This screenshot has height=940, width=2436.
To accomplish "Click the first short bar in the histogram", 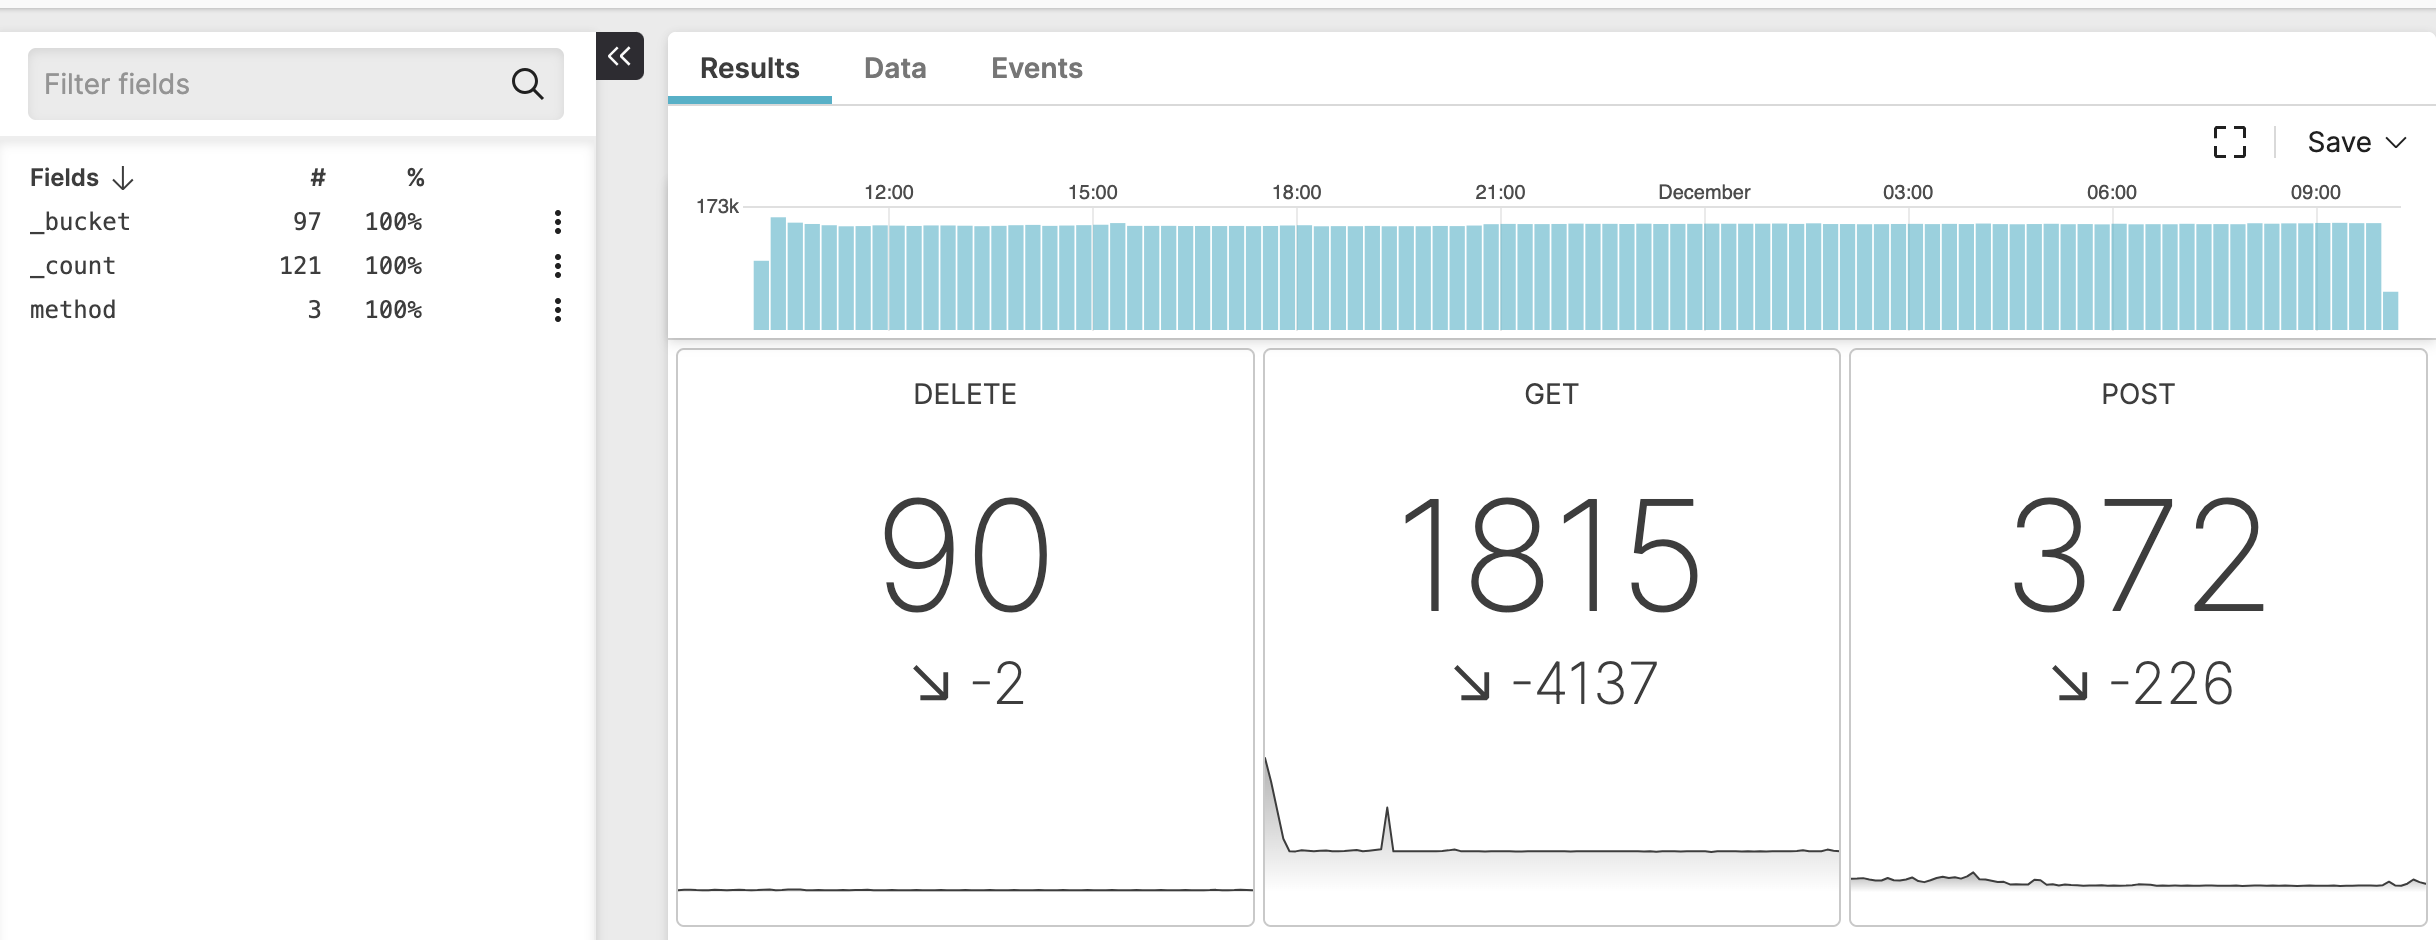I will pos(761,295).
